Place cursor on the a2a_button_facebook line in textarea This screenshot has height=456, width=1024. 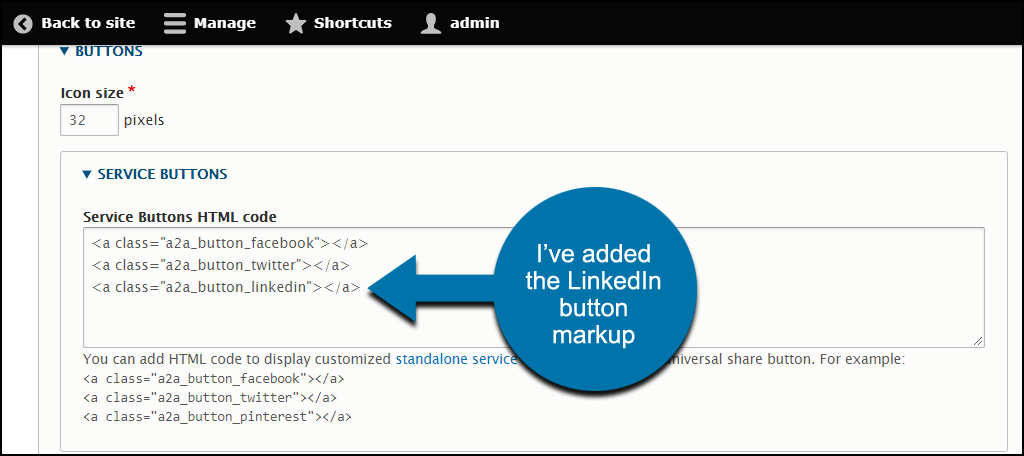230,243
